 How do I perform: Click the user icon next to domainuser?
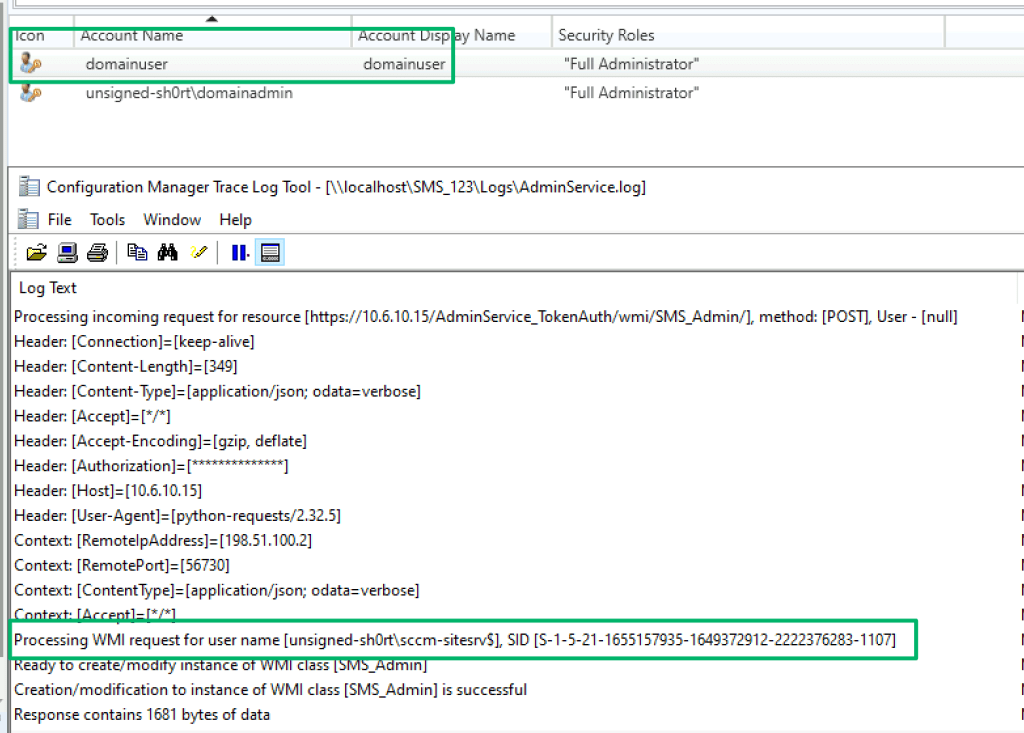click(30, 64)
